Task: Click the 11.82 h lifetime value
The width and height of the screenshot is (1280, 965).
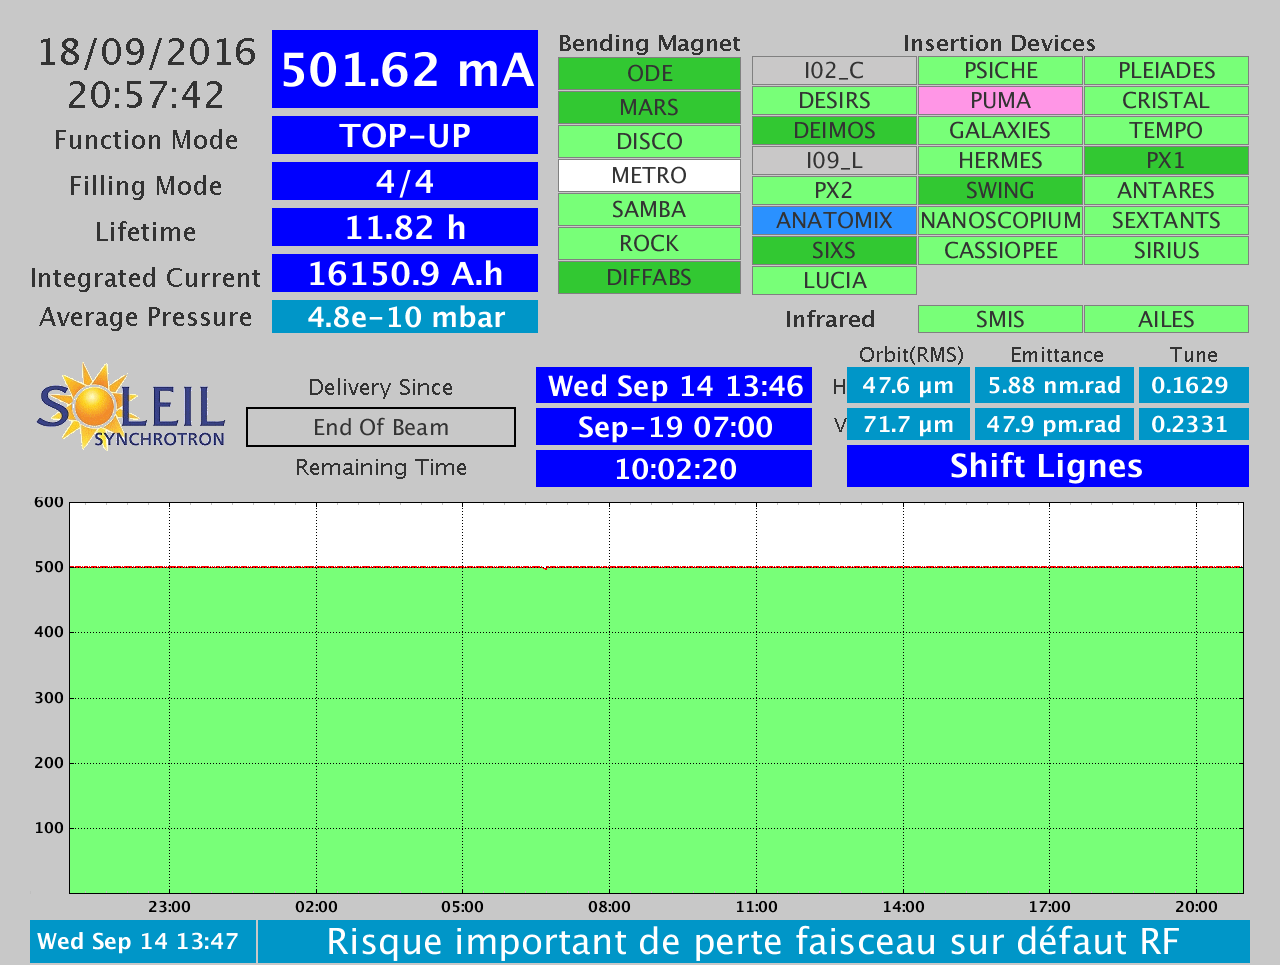Action: click(x=405, y=227)
